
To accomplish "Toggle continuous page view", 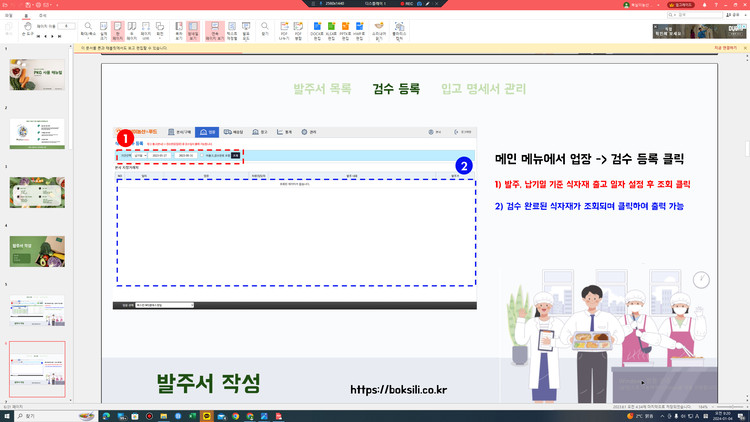I will click(x=215, y=31).
